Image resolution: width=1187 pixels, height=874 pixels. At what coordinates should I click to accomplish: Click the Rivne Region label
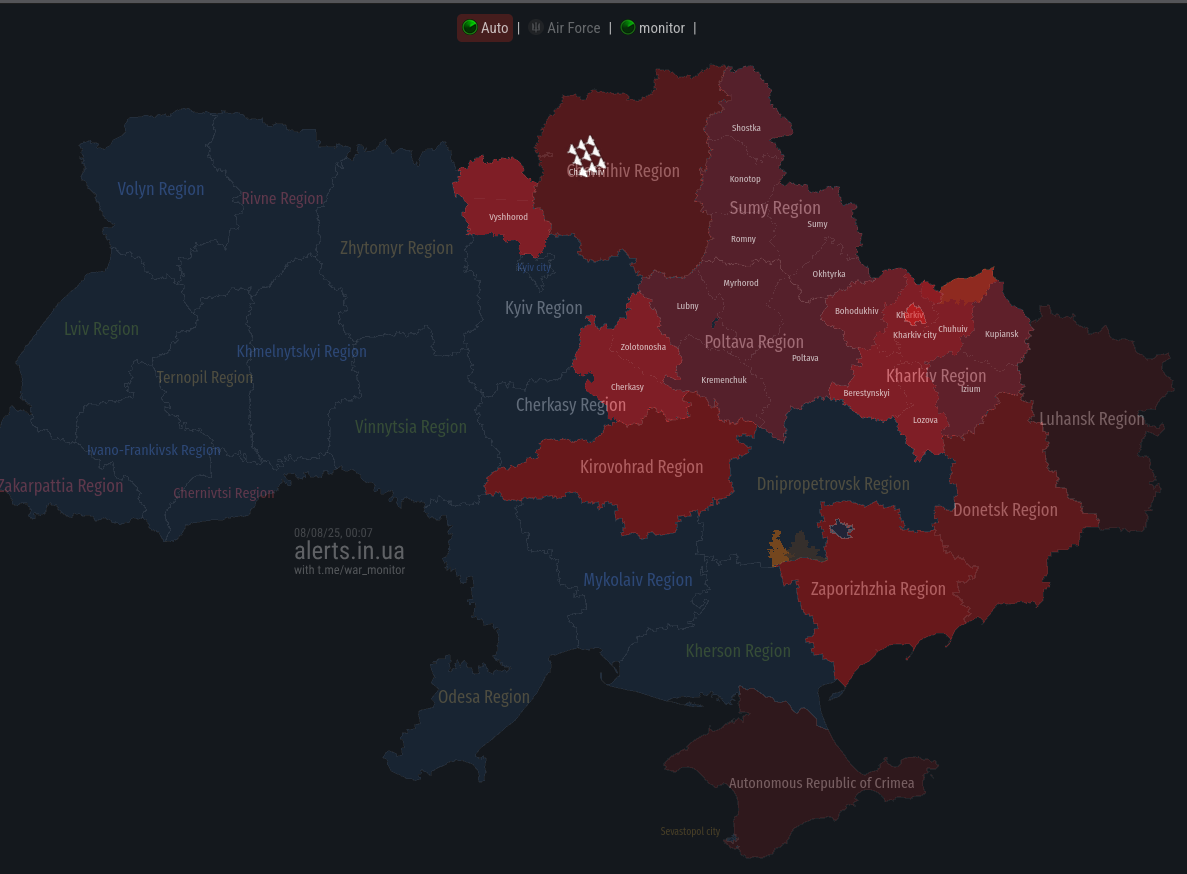(x=282, y=198)
